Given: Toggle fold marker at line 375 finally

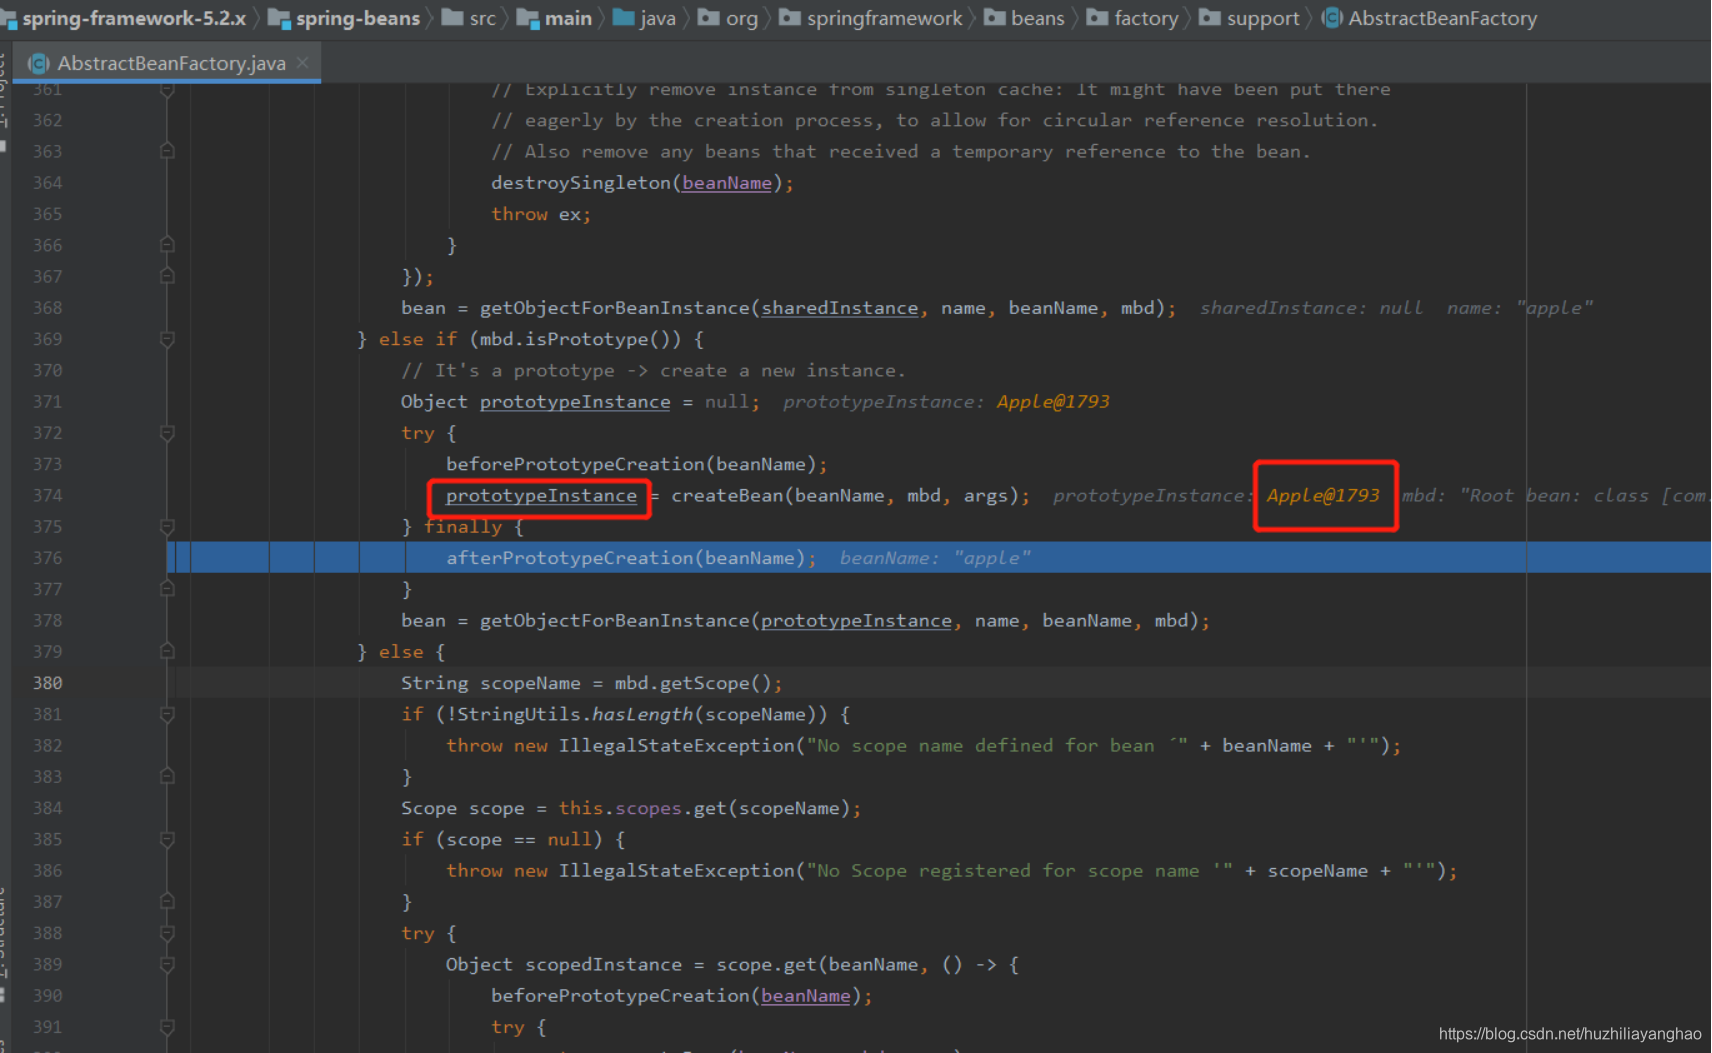Looking at the screenshot, I should (167, 527).
